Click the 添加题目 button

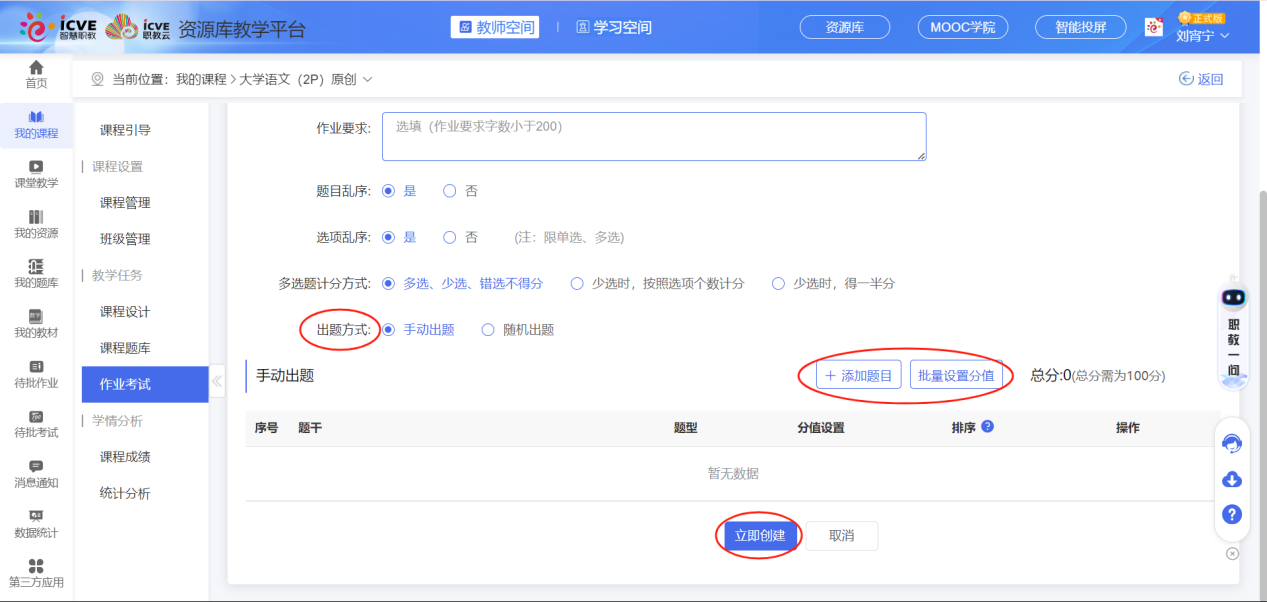pos(858,375)
